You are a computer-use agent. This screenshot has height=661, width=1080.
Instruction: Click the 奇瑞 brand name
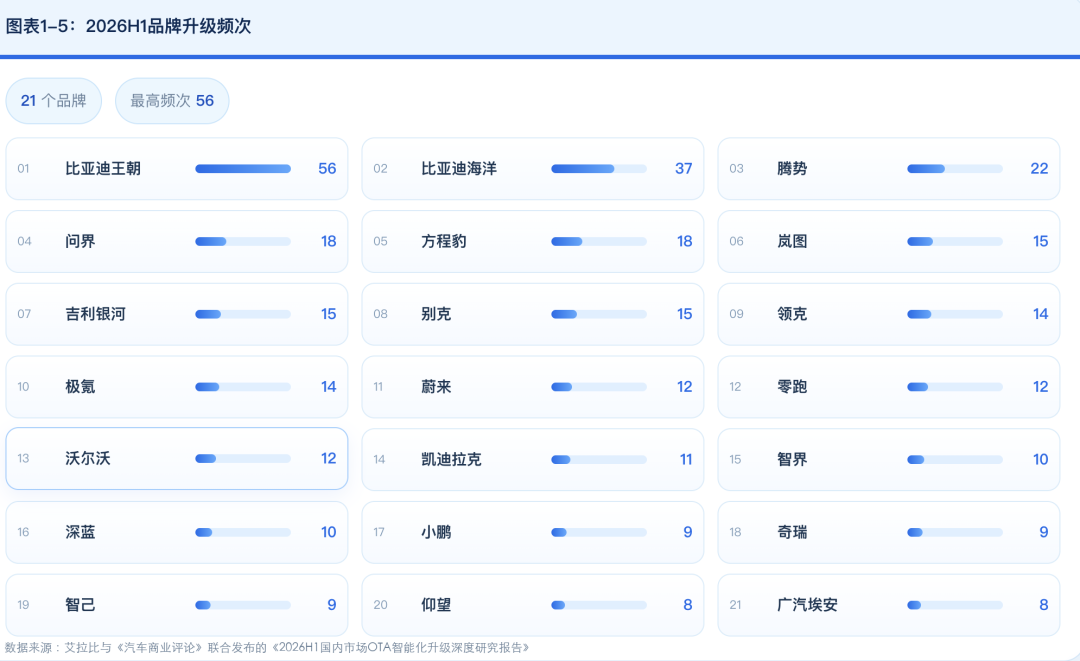pyautogui.click(x=792, y=532)
